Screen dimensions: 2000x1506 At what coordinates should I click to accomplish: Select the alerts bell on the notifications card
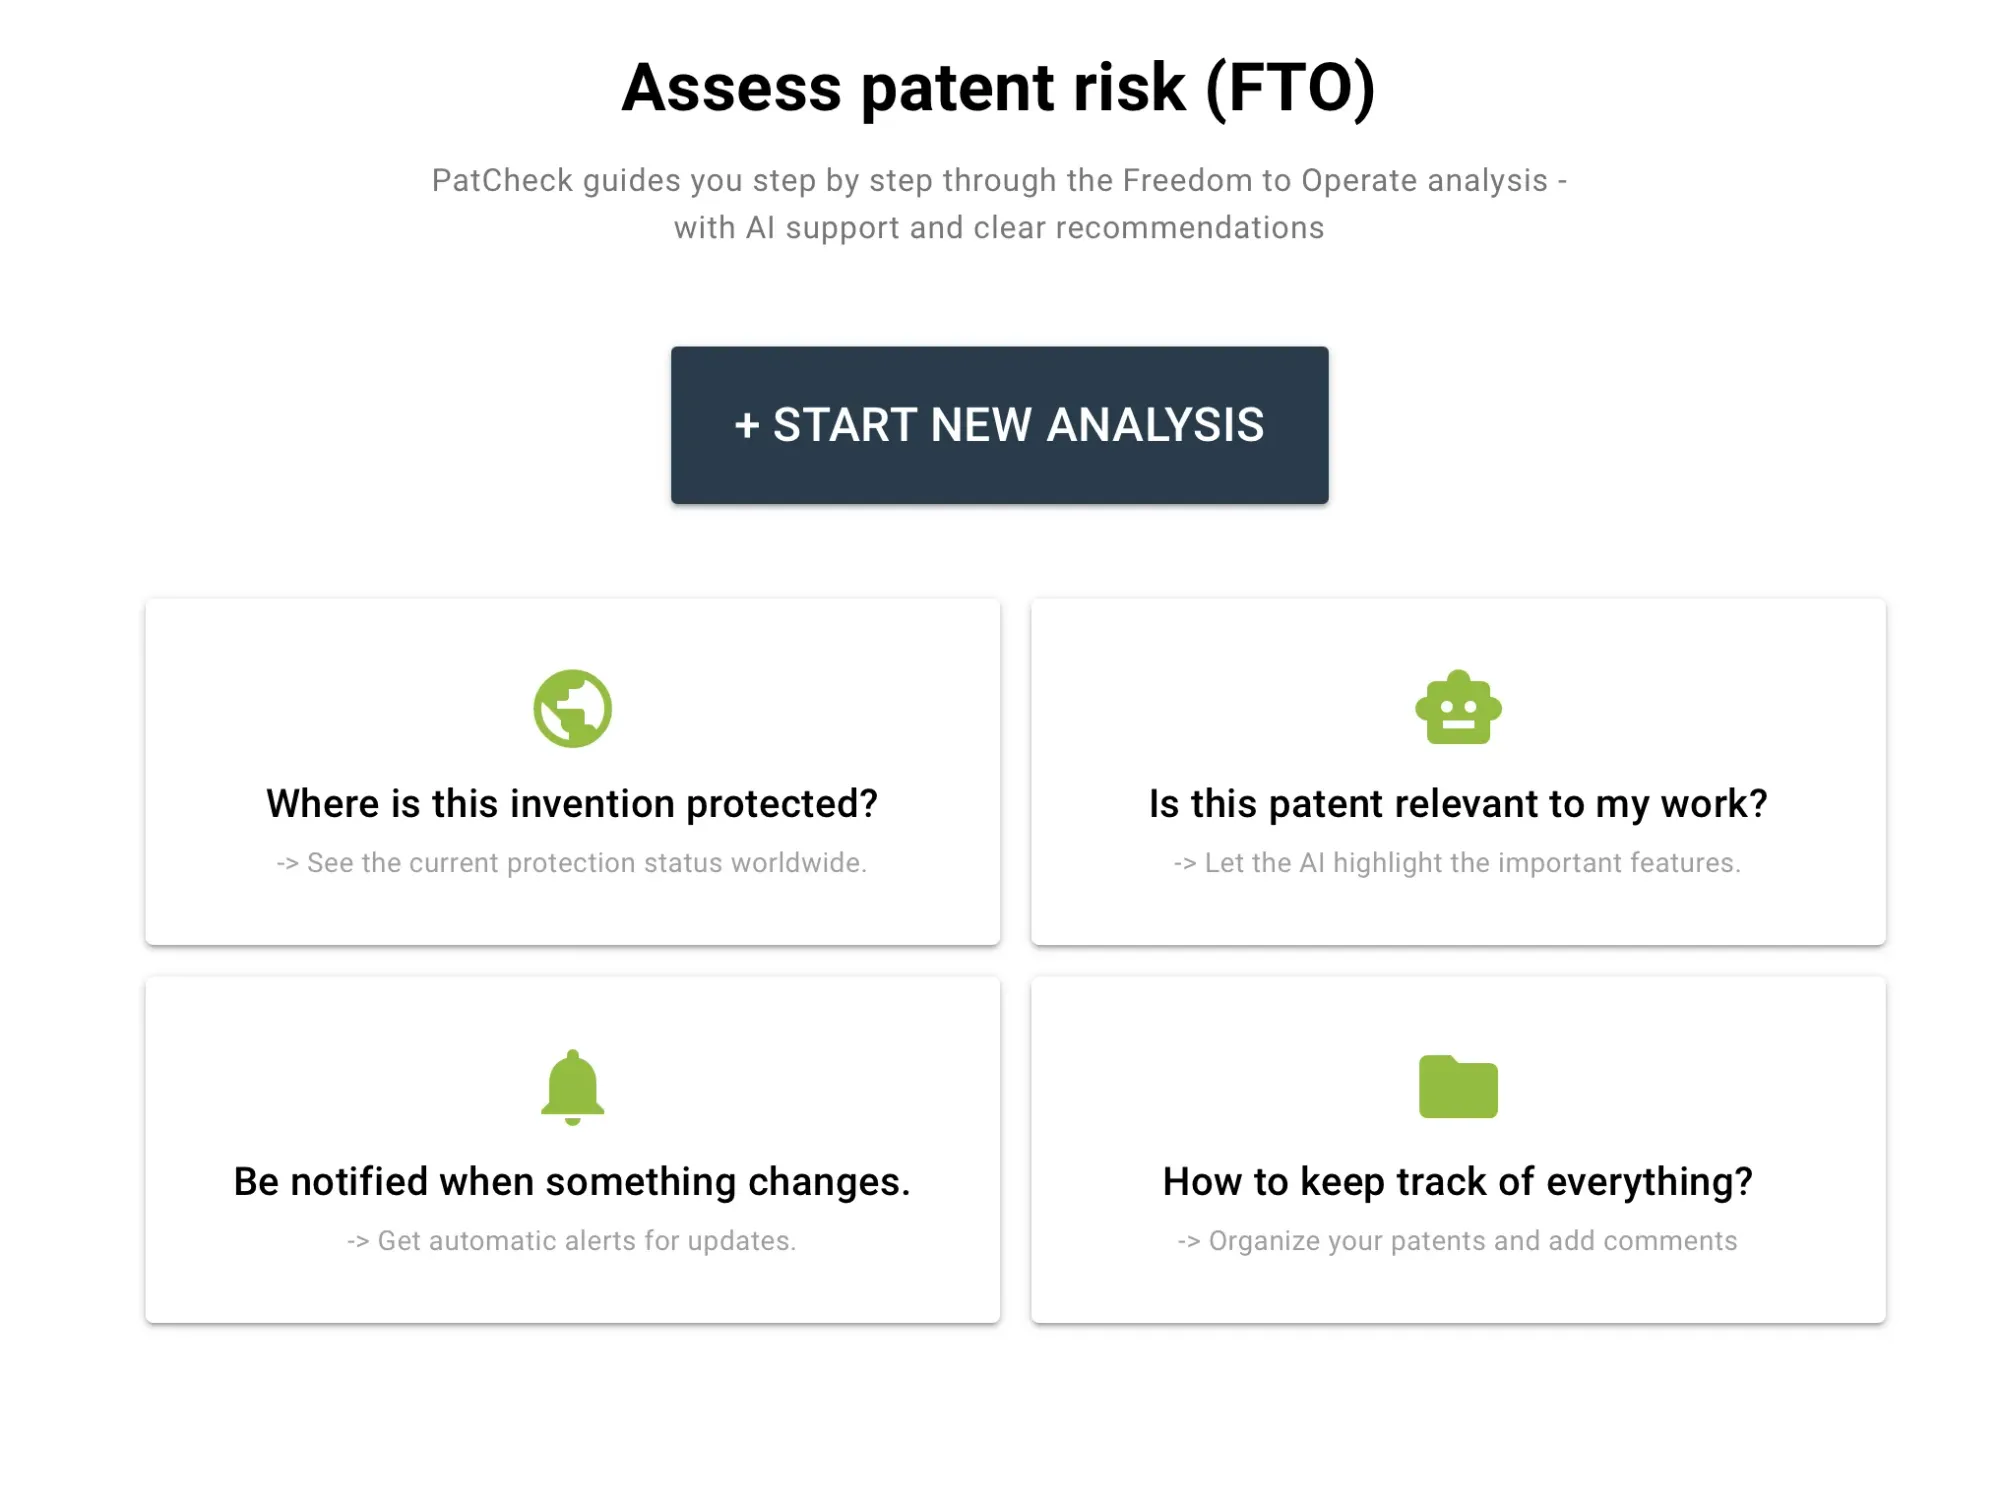pos(571,1086)
